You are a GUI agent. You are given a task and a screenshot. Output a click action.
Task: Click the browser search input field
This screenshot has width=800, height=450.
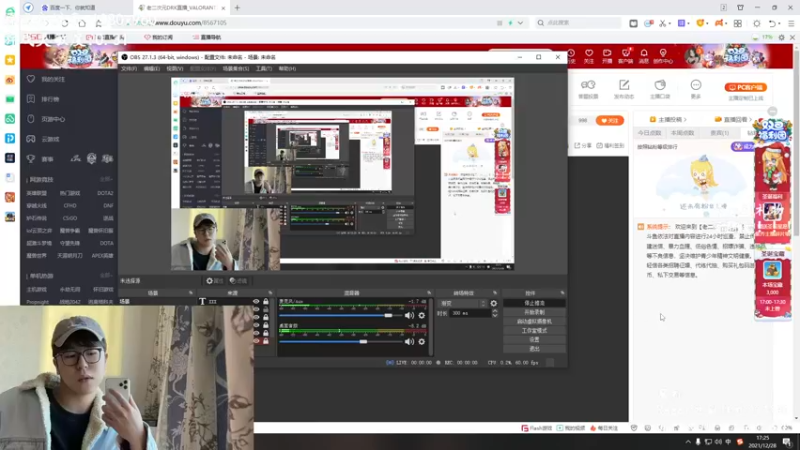579,23
